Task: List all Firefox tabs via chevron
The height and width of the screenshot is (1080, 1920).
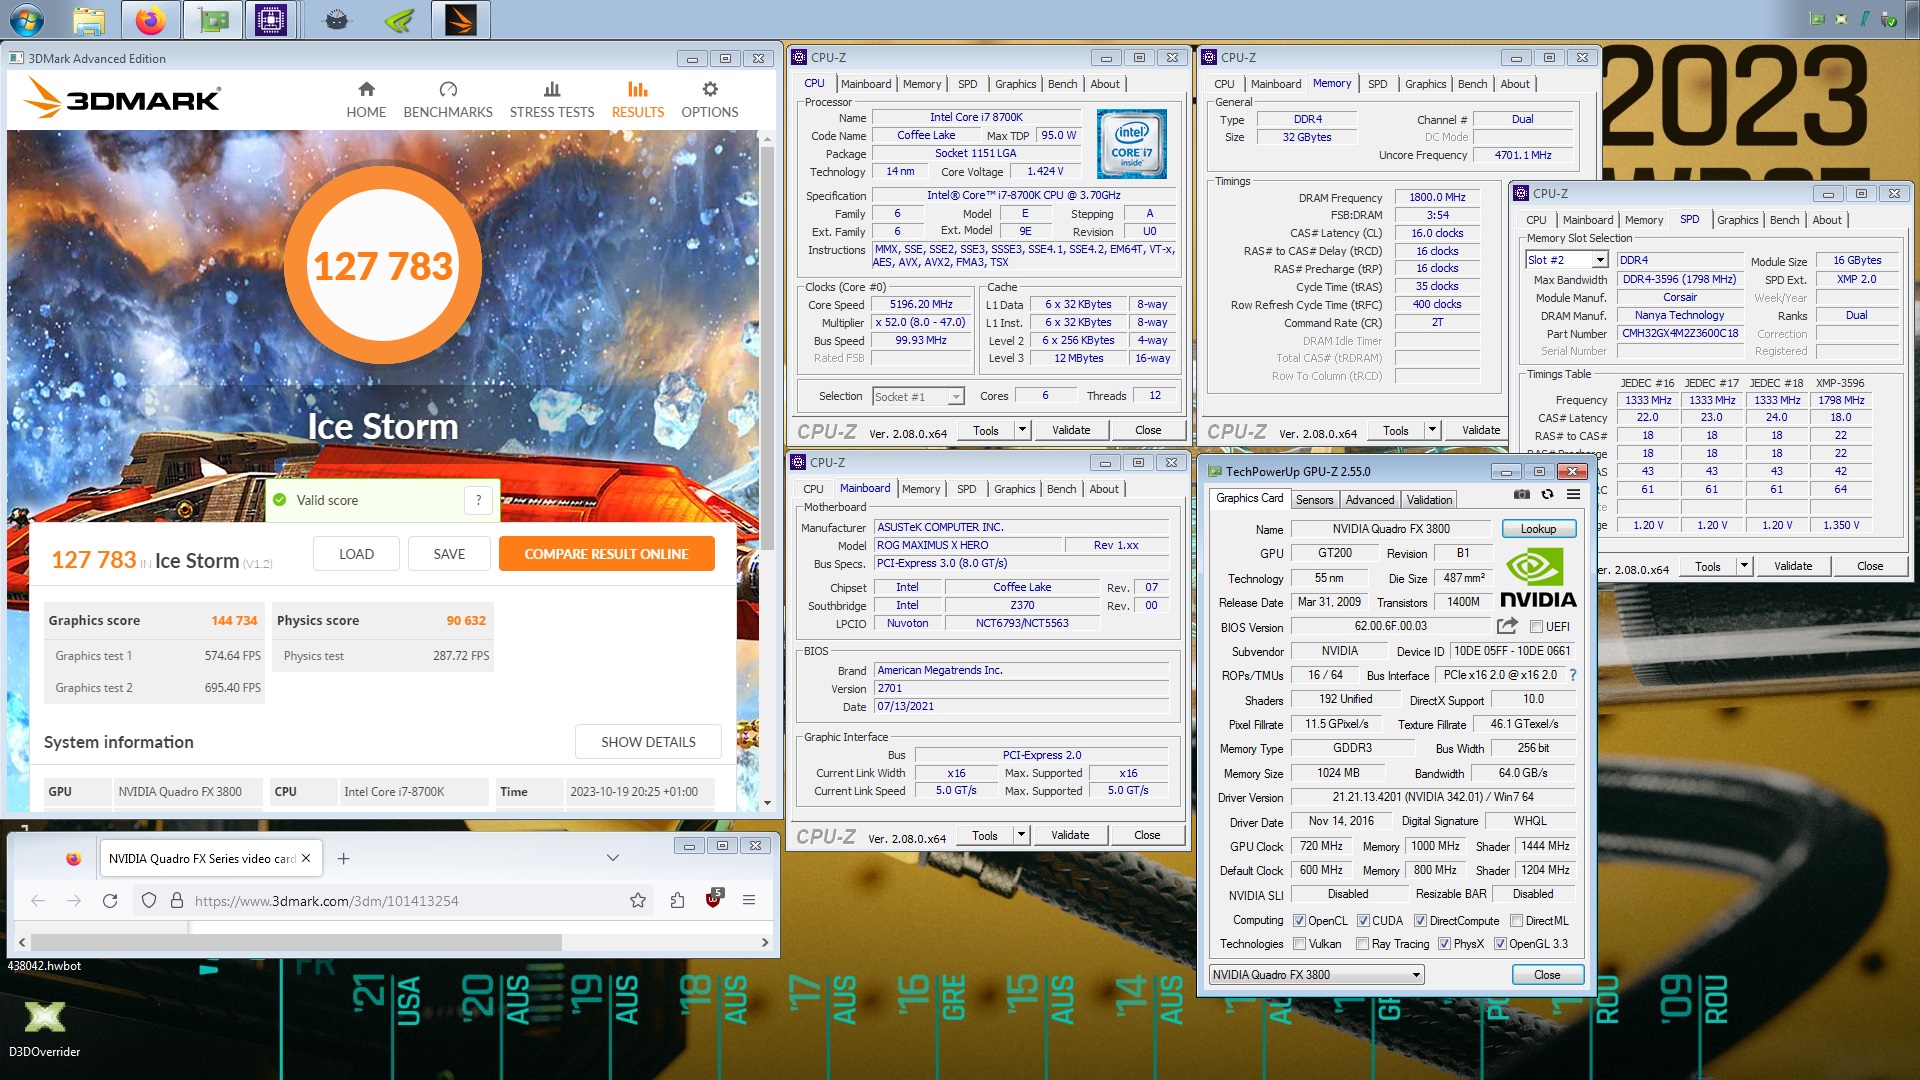Action: tap(613, 858)
